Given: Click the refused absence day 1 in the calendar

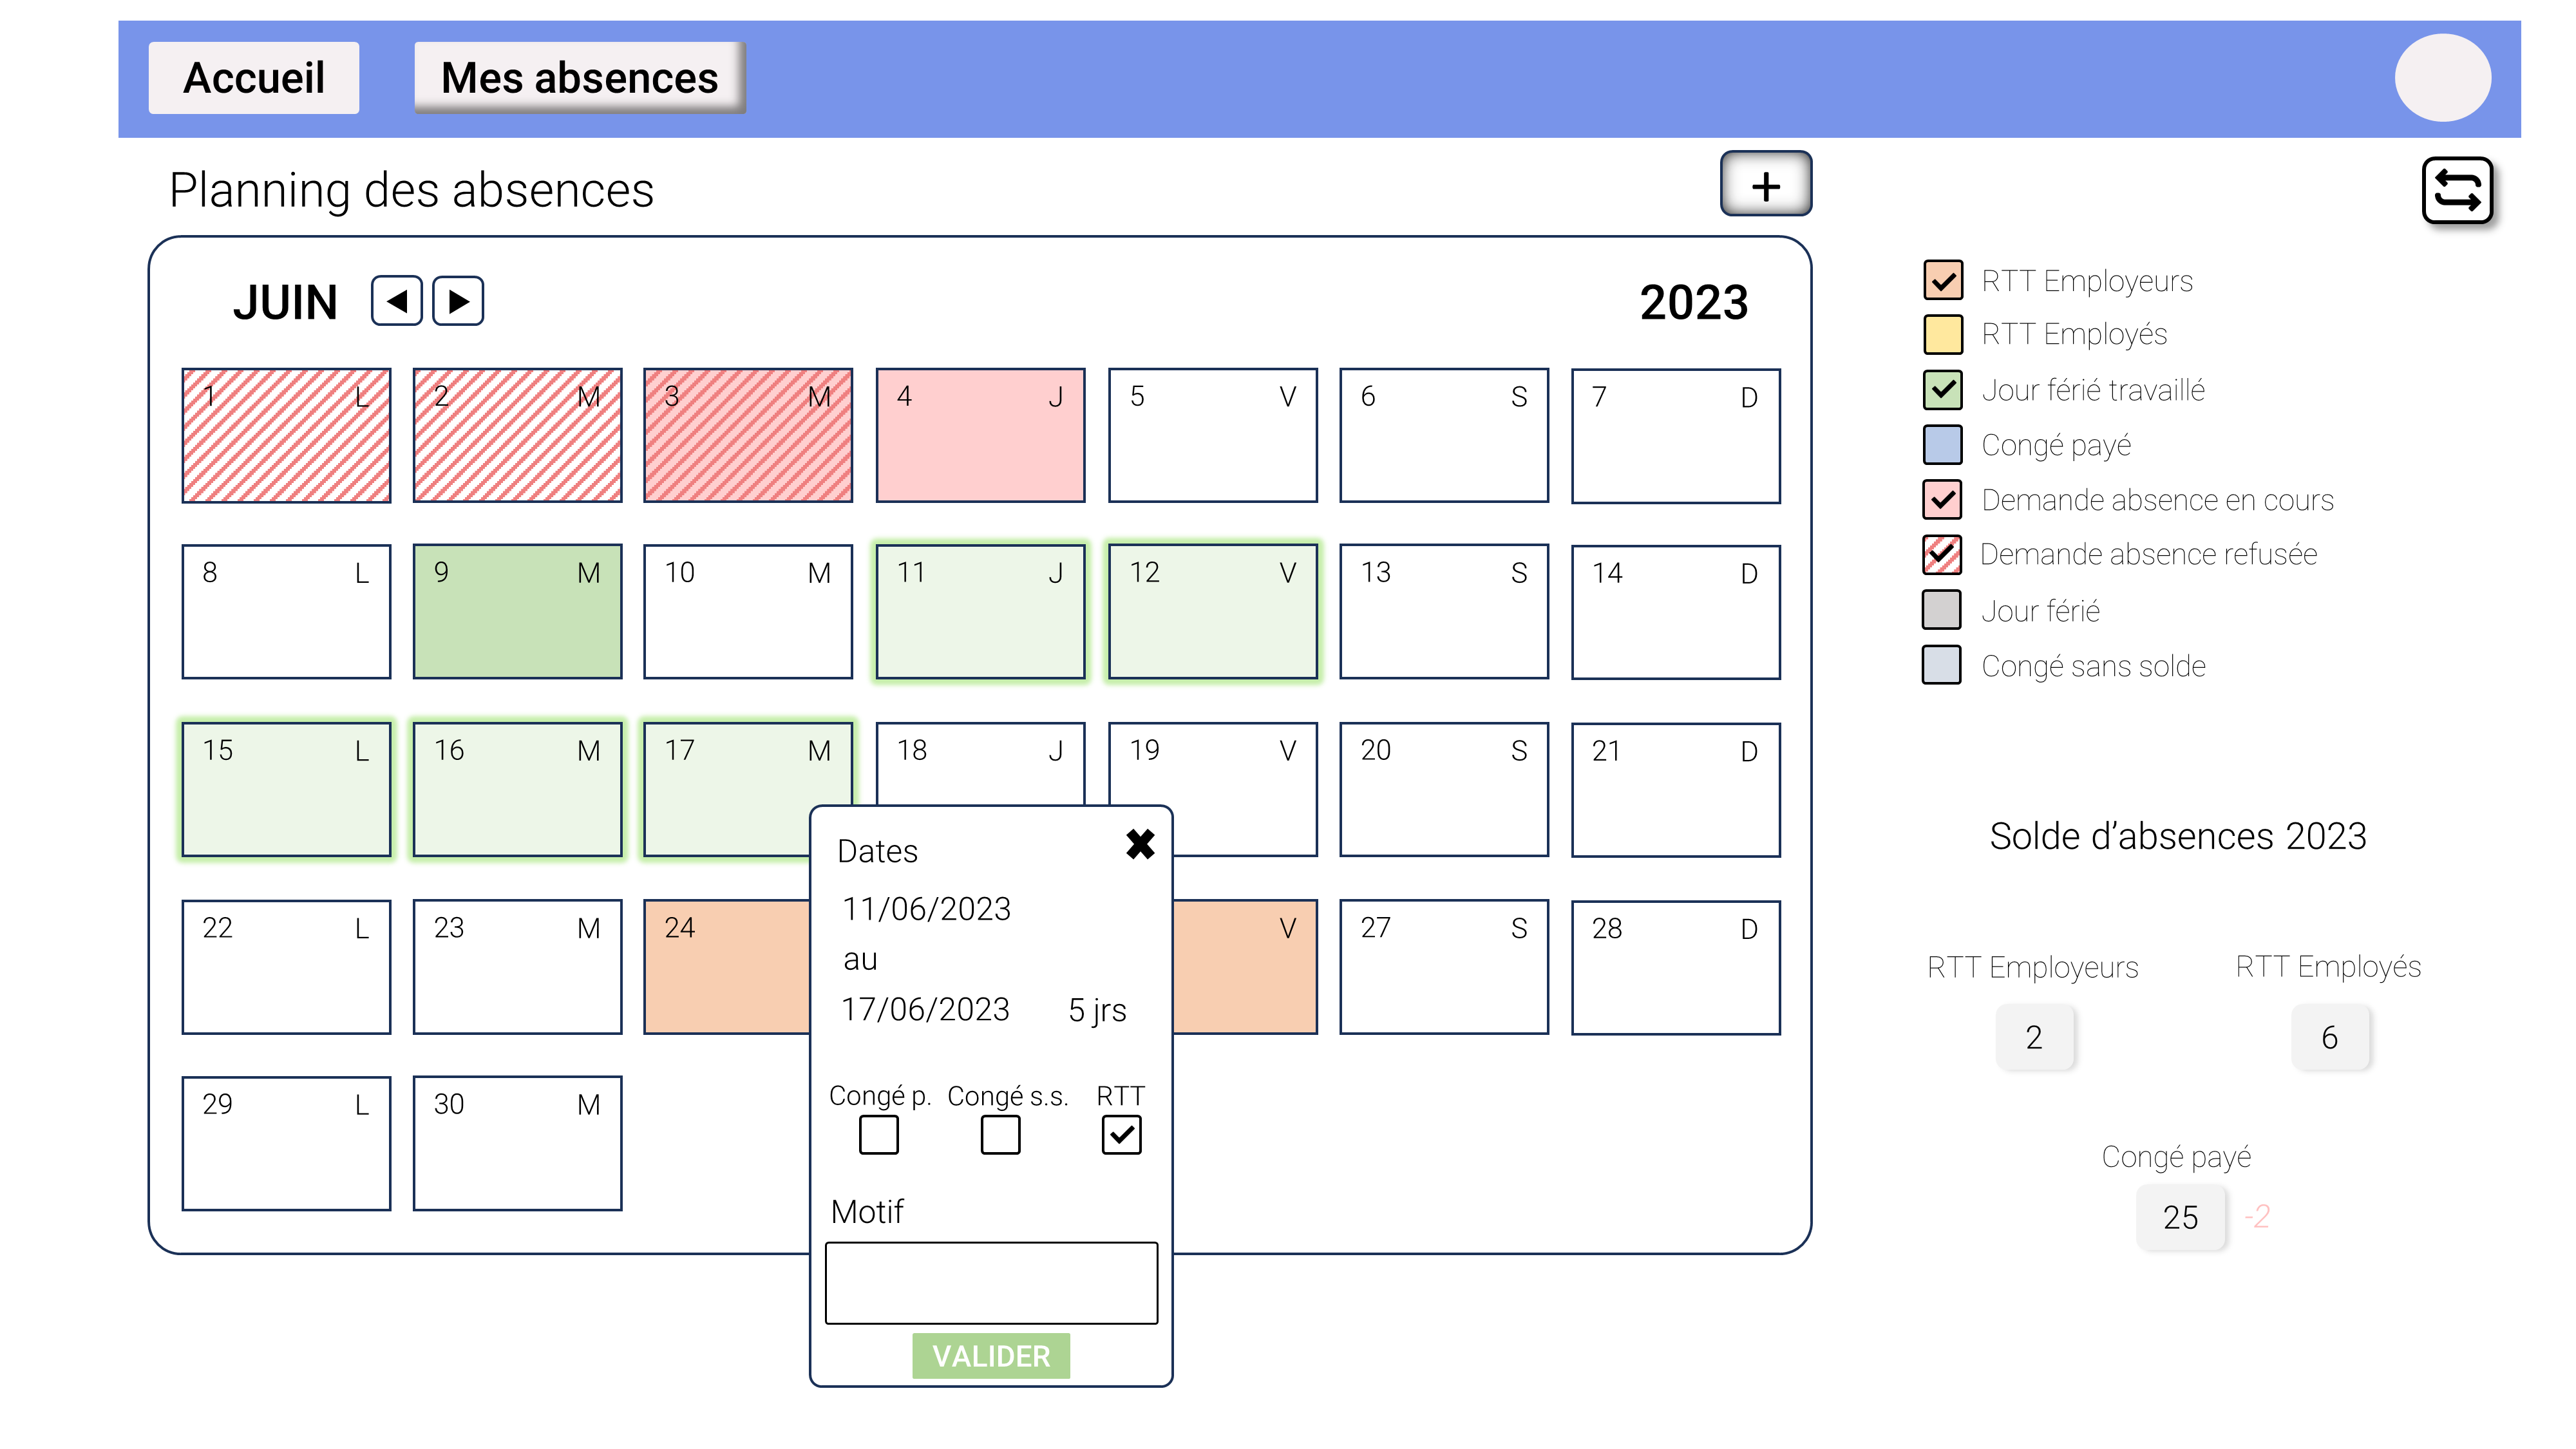Looking at the screenshot, I should click(x=286, y=434).
